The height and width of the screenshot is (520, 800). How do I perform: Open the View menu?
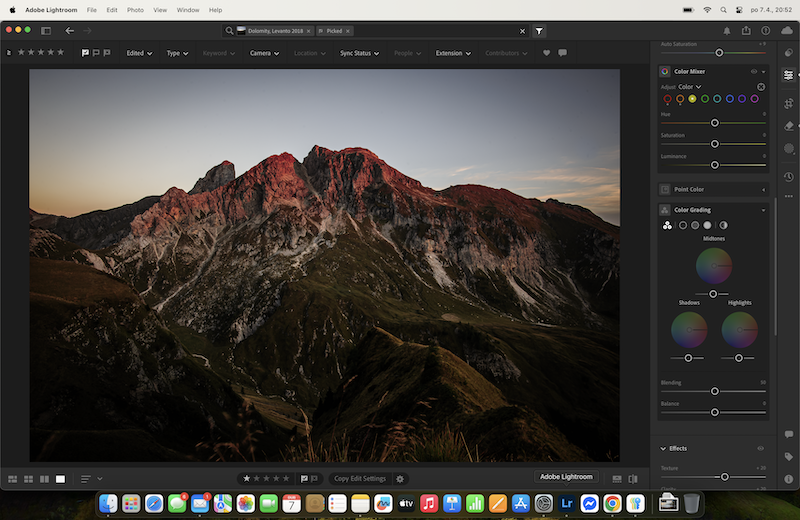(160, 10)
